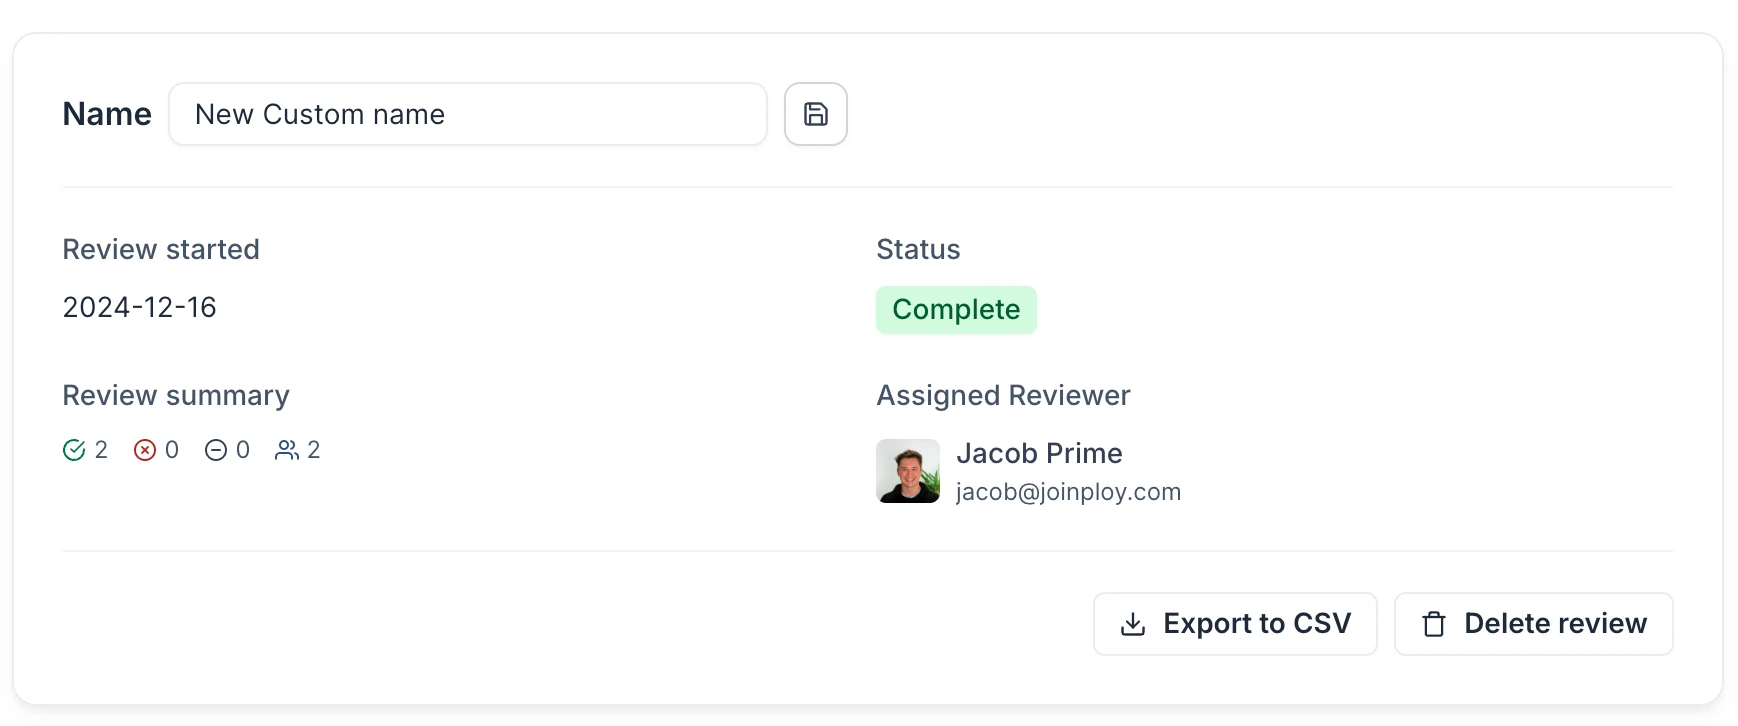This screenshot has width=1738, height=726.
Task: Click the Assigned Reviewer heading
Action: [x=1003, y=396]
